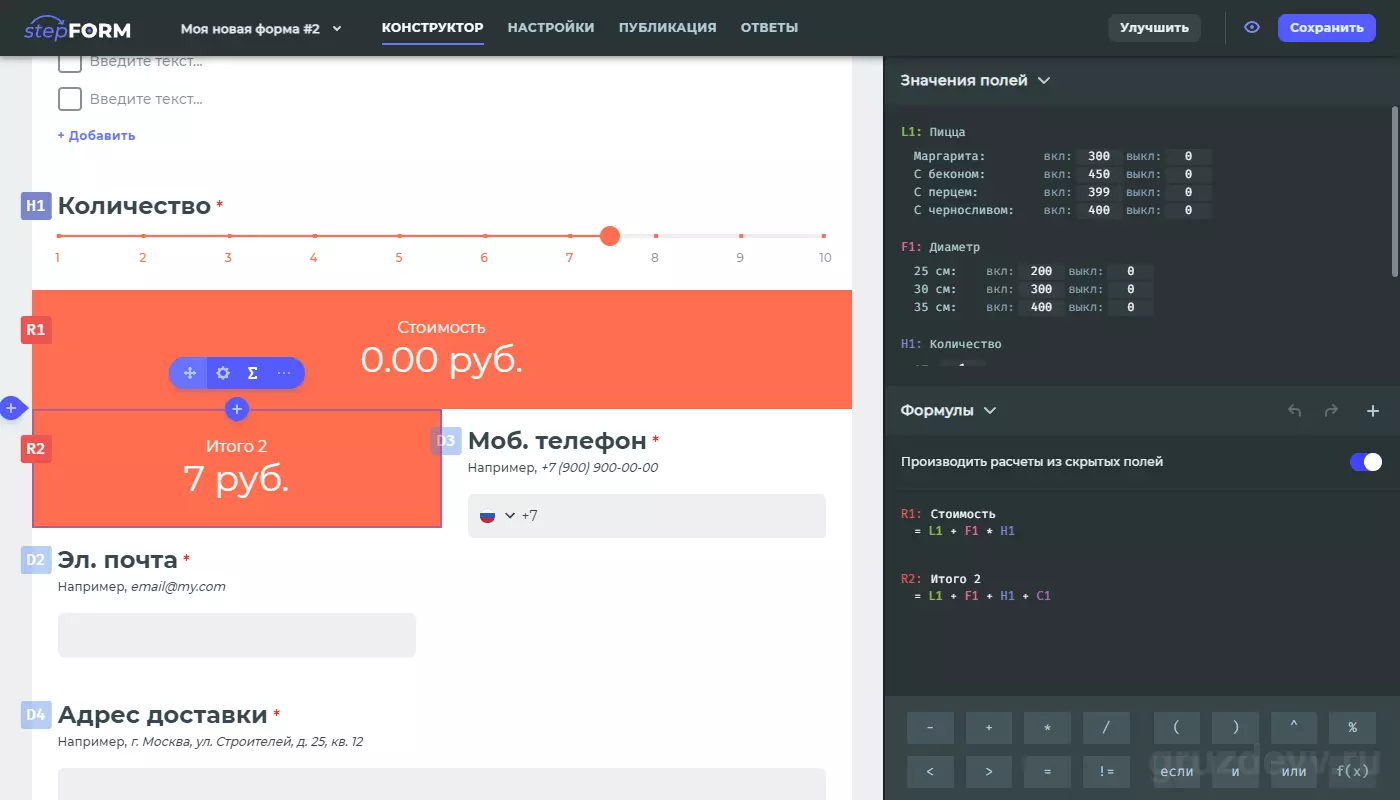Viewport: 1400px width, 800px height.
Task: Click the field values panel scrollbar
Action: [1395, 190]
